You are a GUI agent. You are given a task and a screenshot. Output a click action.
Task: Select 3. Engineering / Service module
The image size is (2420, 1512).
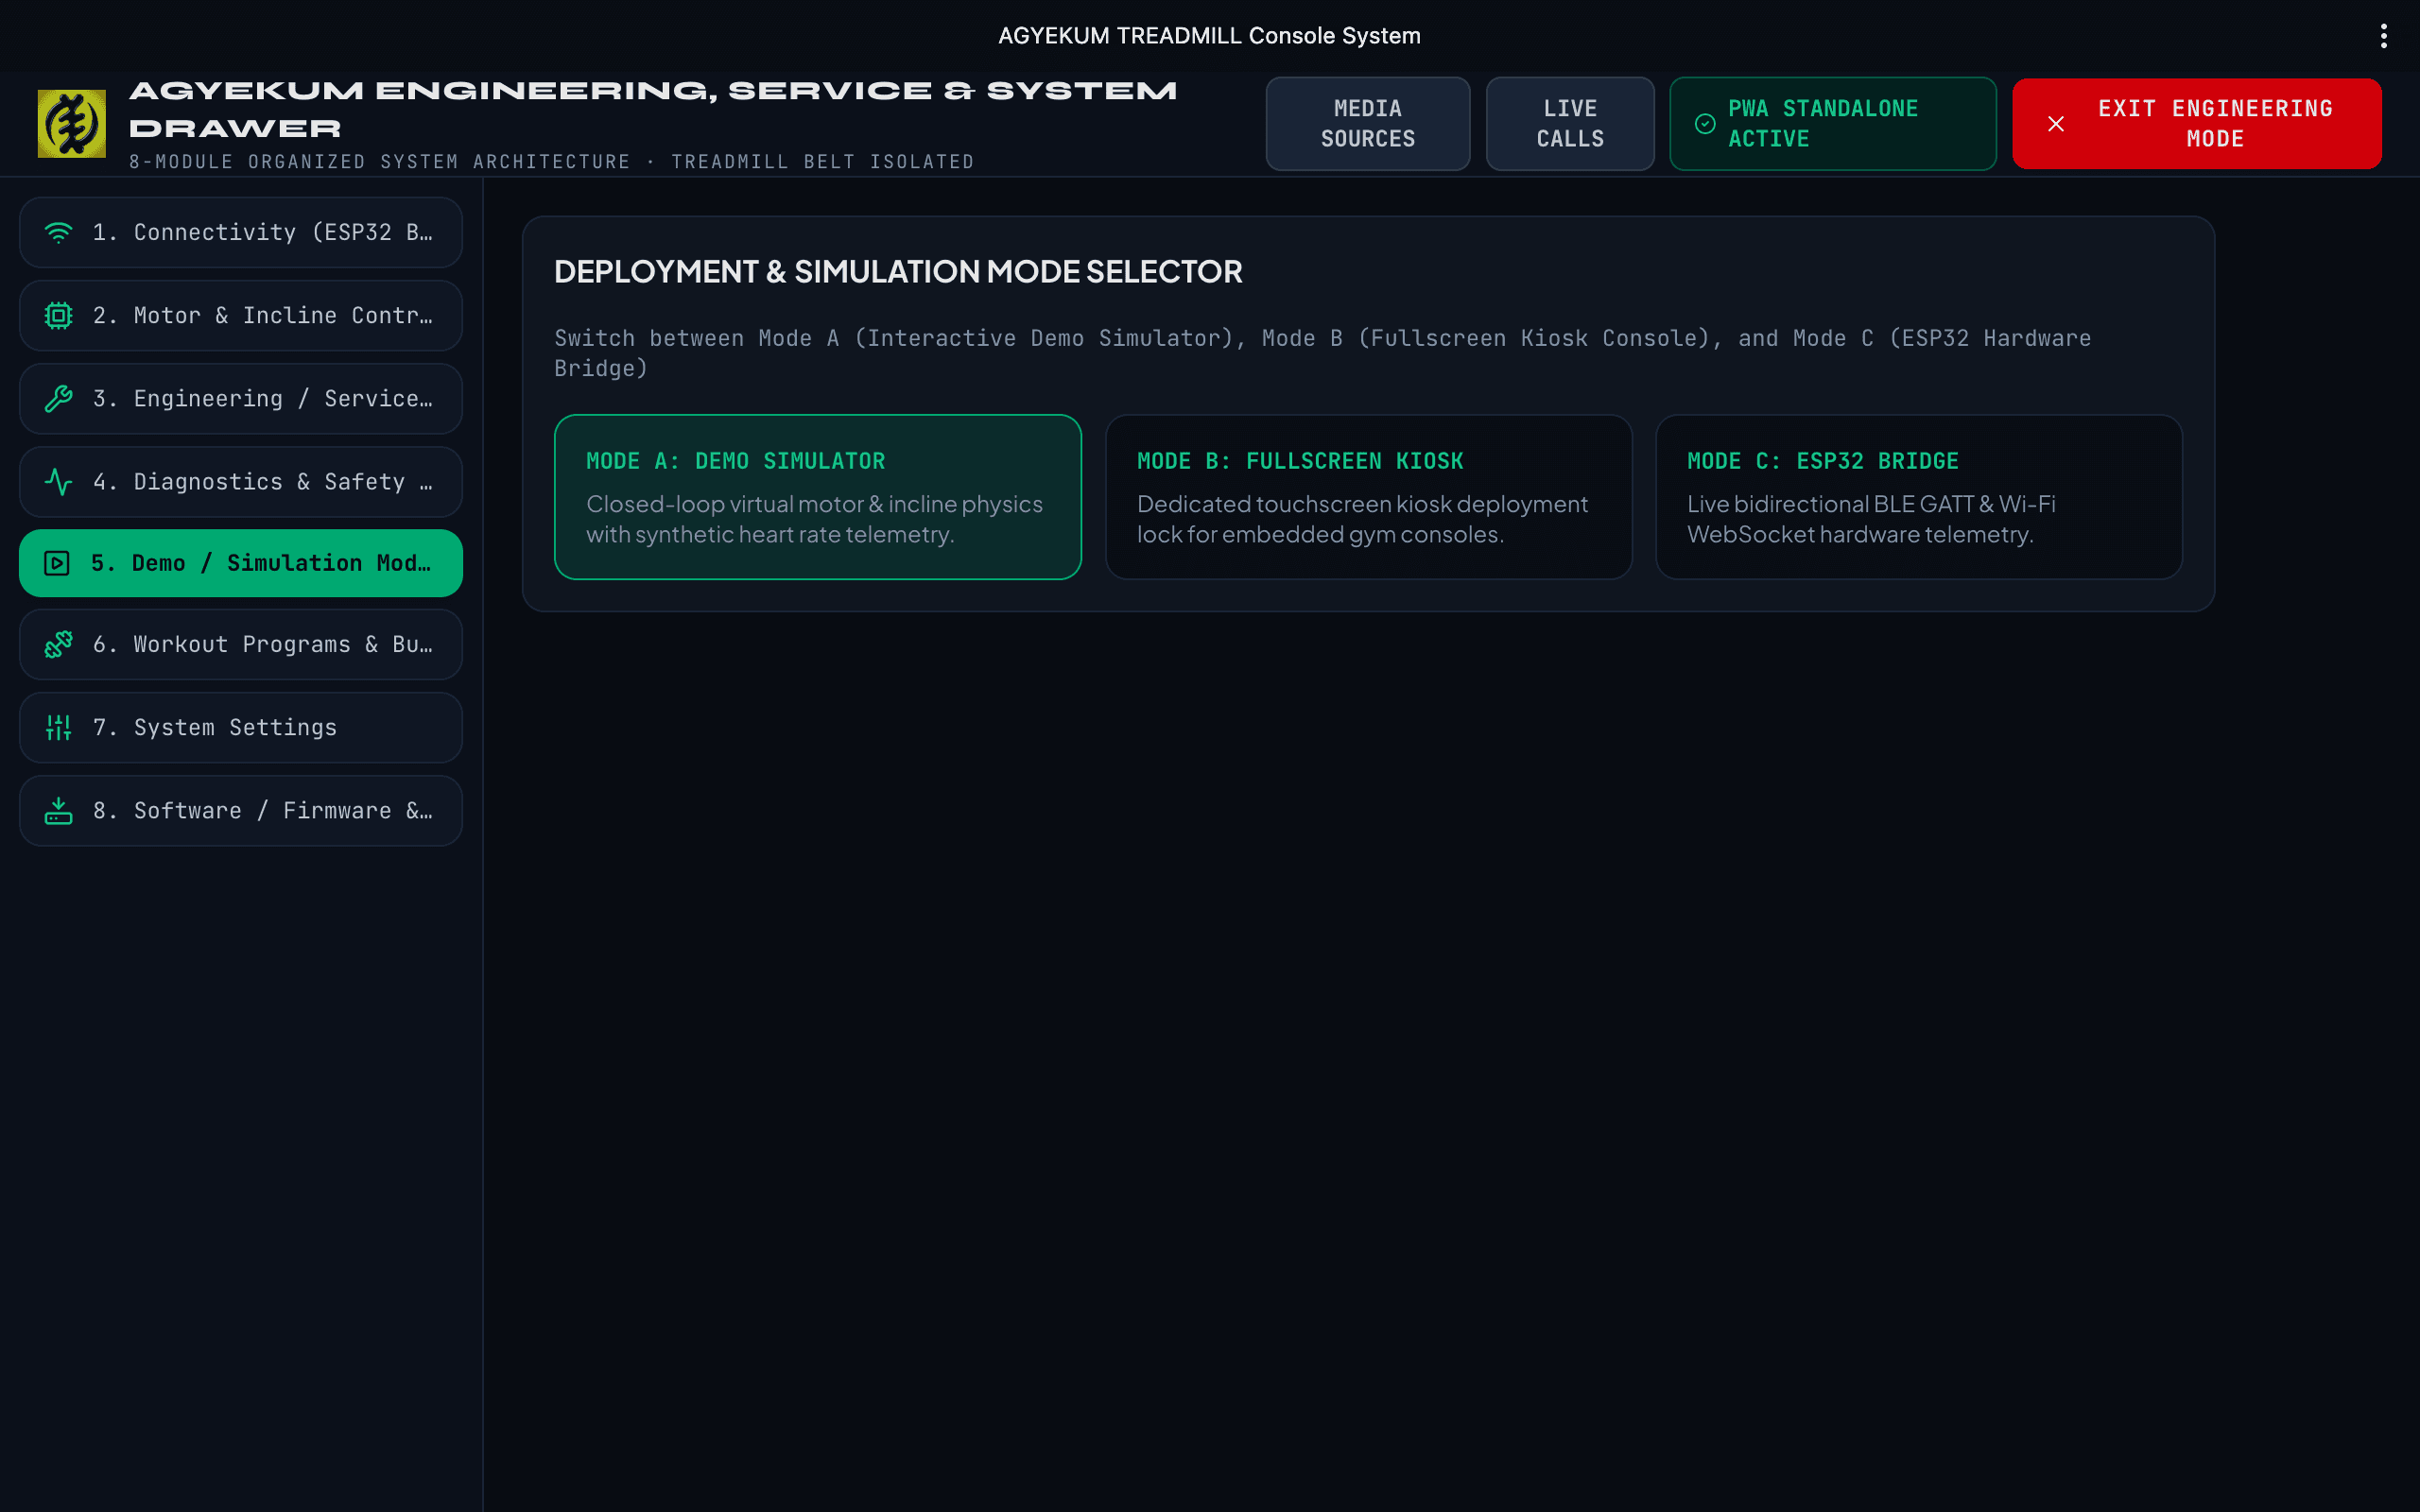[x=241, y=399]
